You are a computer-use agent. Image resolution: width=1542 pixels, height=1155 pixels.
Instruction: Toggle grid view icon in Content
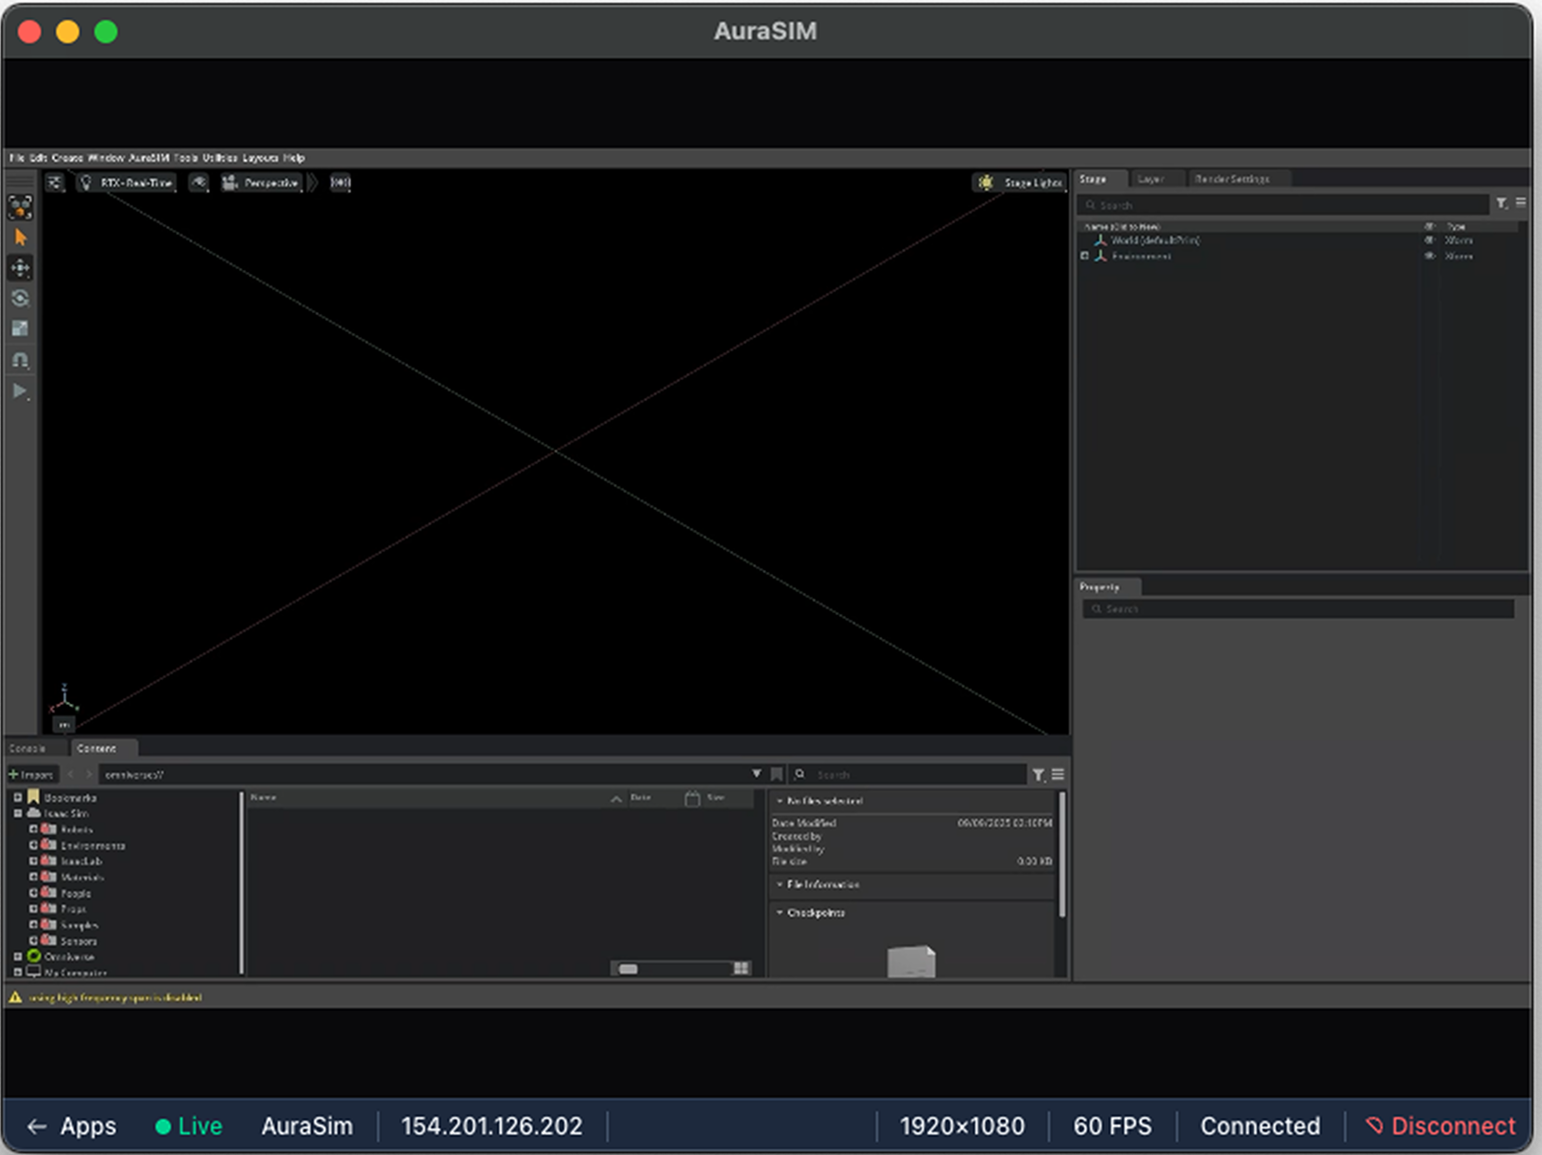pos(741,969)
